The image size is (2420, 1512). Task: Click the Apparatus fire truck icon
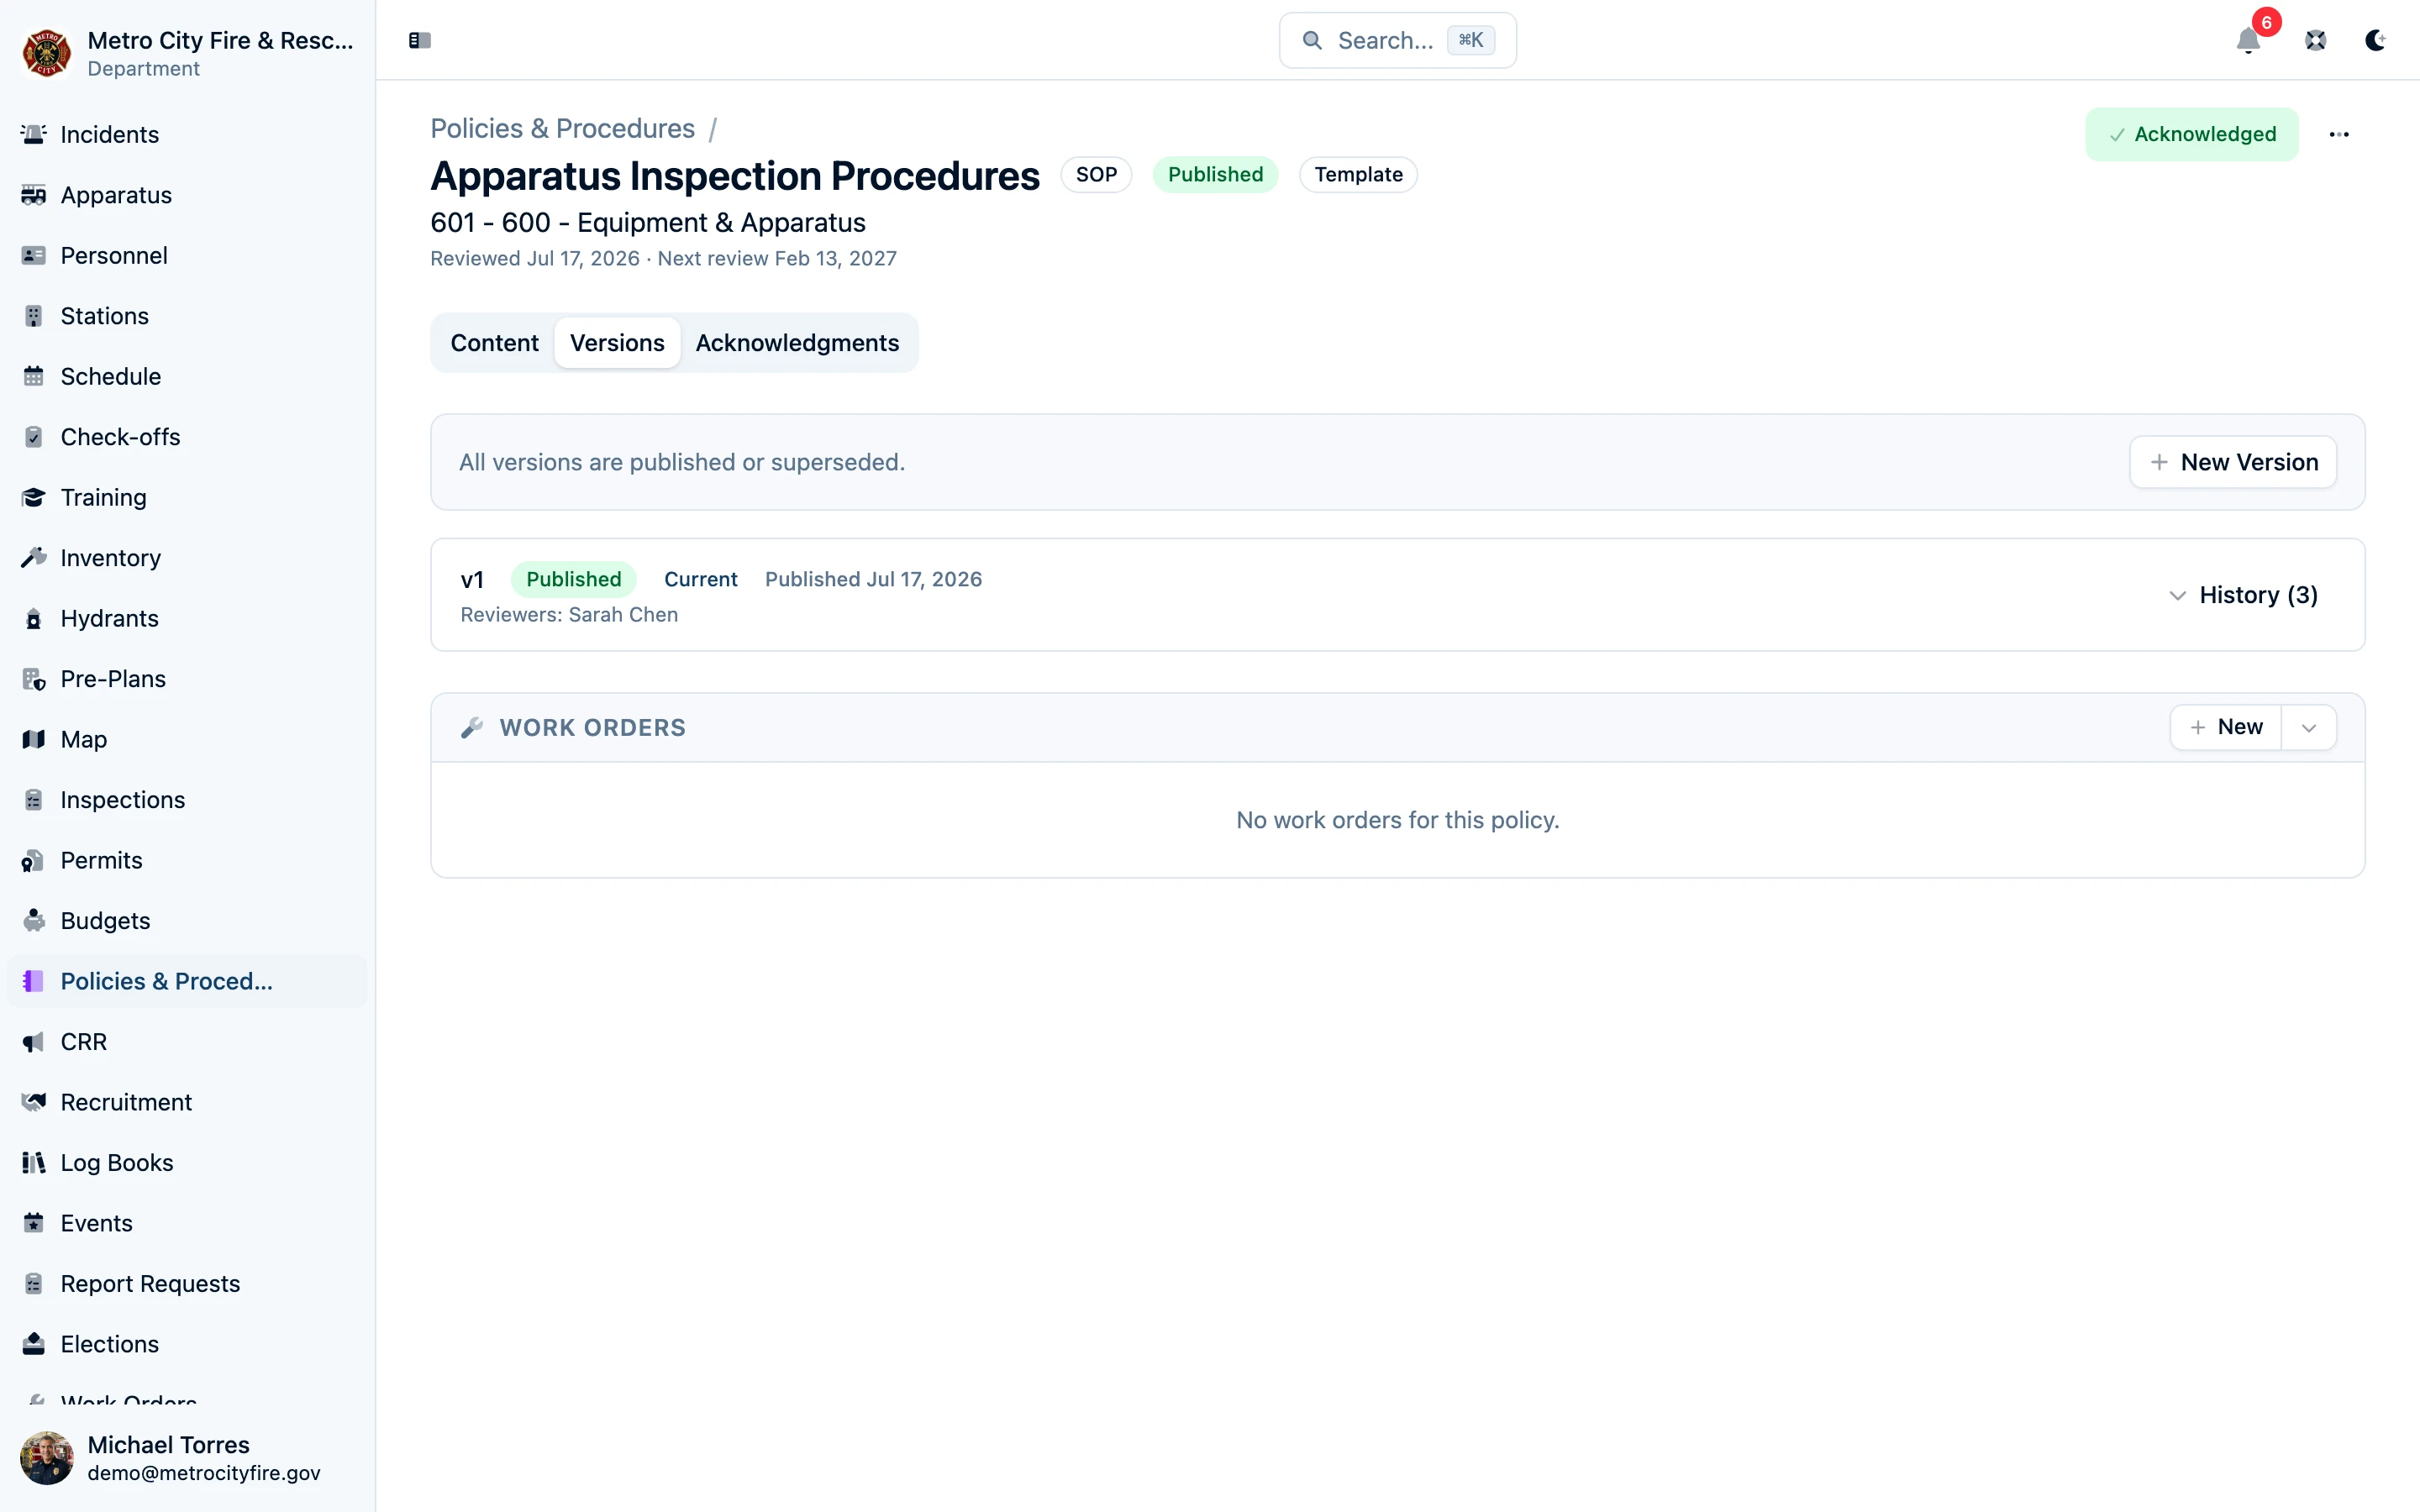[x=33, y=195]
